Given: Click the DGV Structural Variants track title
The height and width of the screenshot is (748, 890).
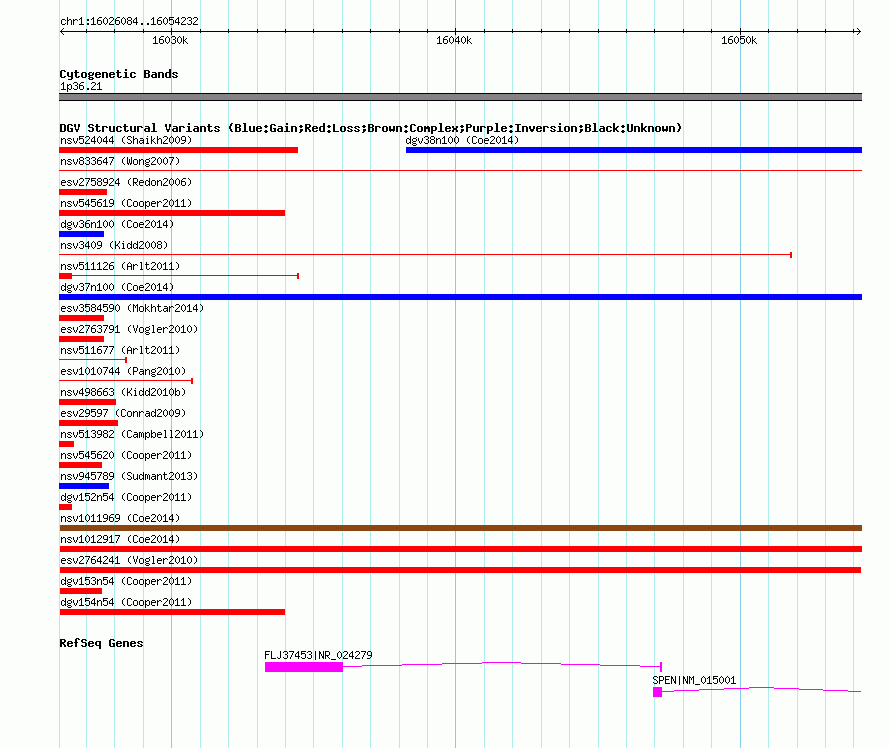Looking at the screenshot, I should coord(370,128).
